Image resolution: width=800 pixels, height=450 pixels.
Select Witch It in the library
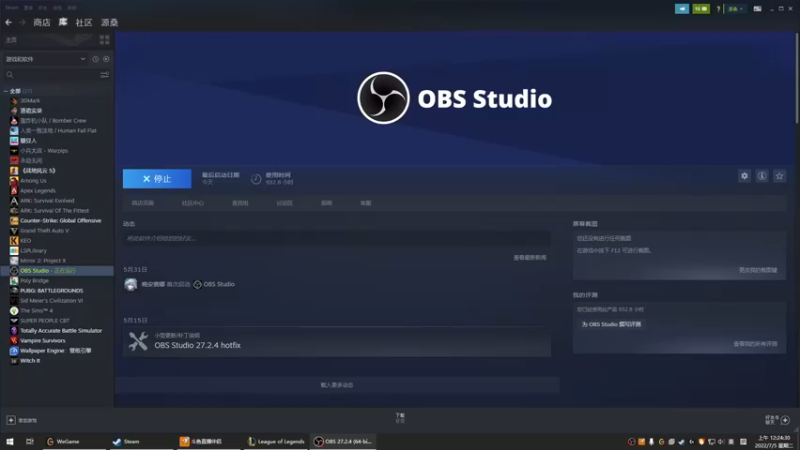point(30,360)
